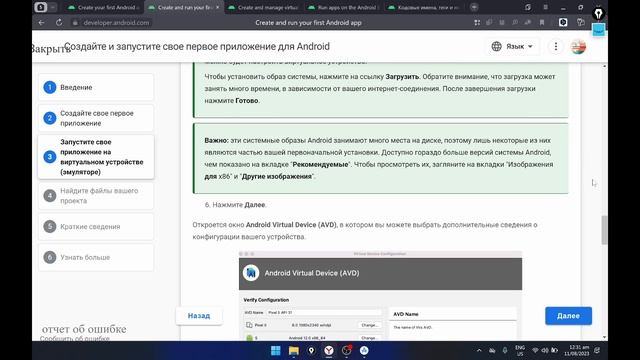Open the notification center icon
Image resolution: width=640 pixels, height=360 pixels.
pos(597,350)
